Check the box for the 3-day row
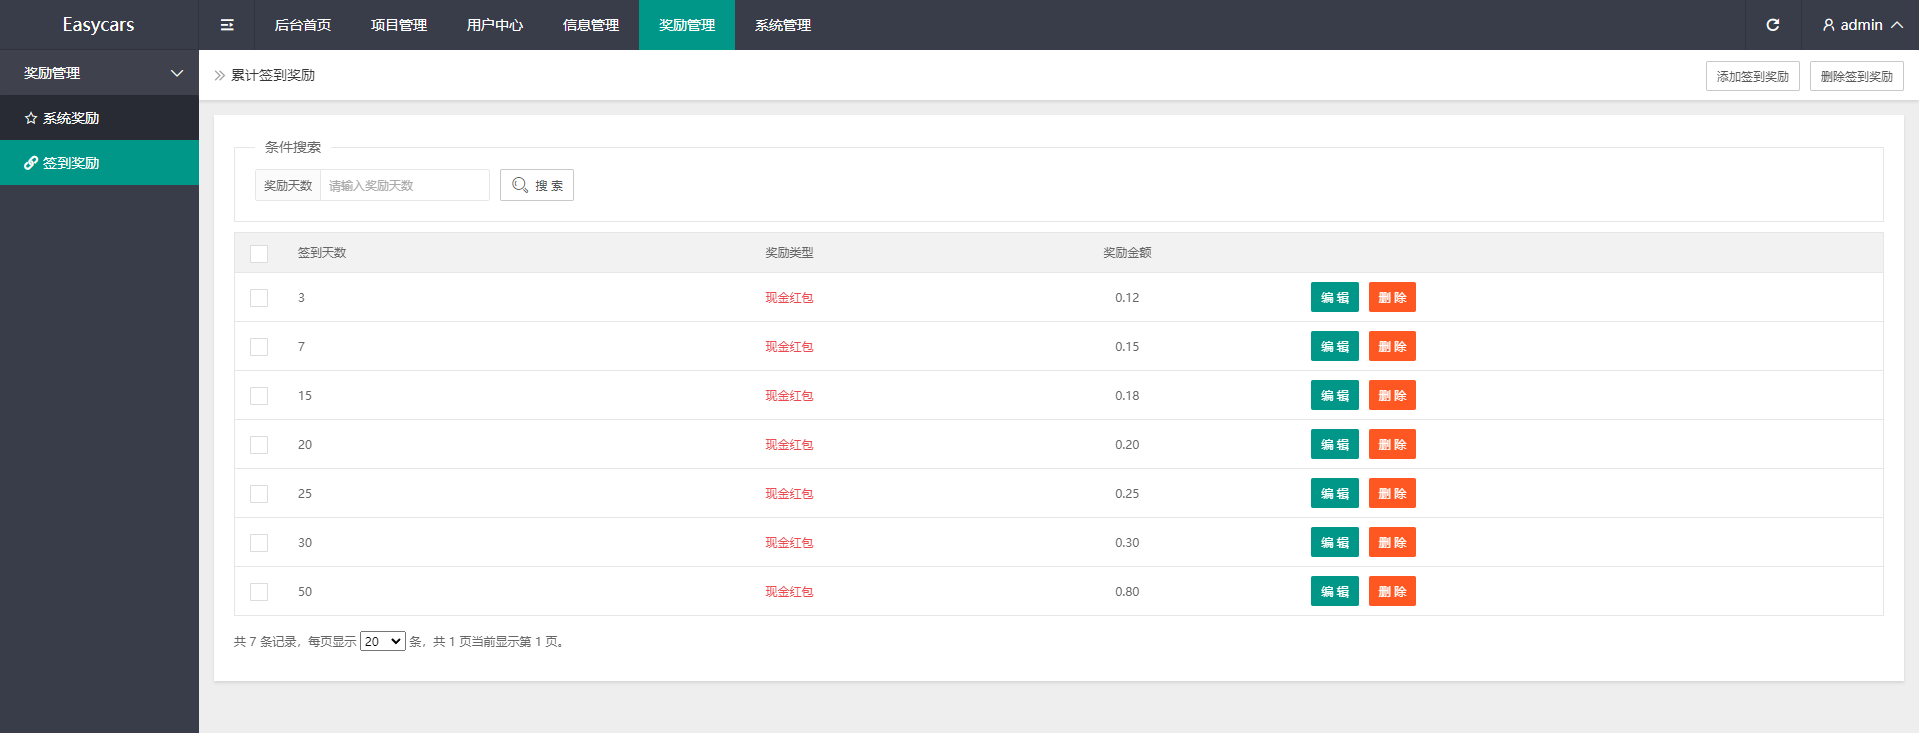The height and width of the screenshot is (733, 1919). point(259,298)
